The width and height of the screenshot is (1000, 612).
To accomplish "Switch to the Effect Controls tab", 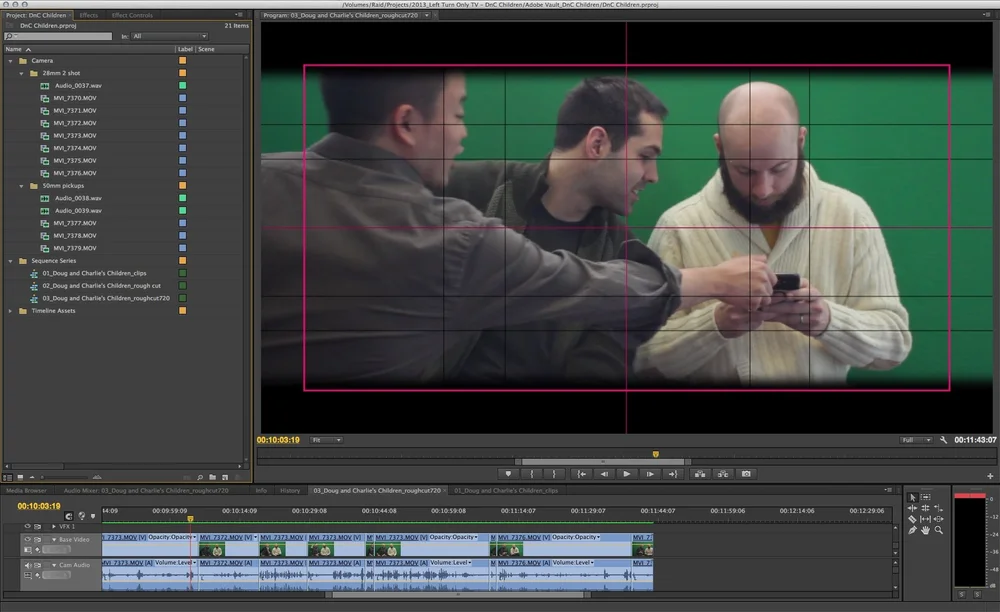I will click(x=132, y=15).
